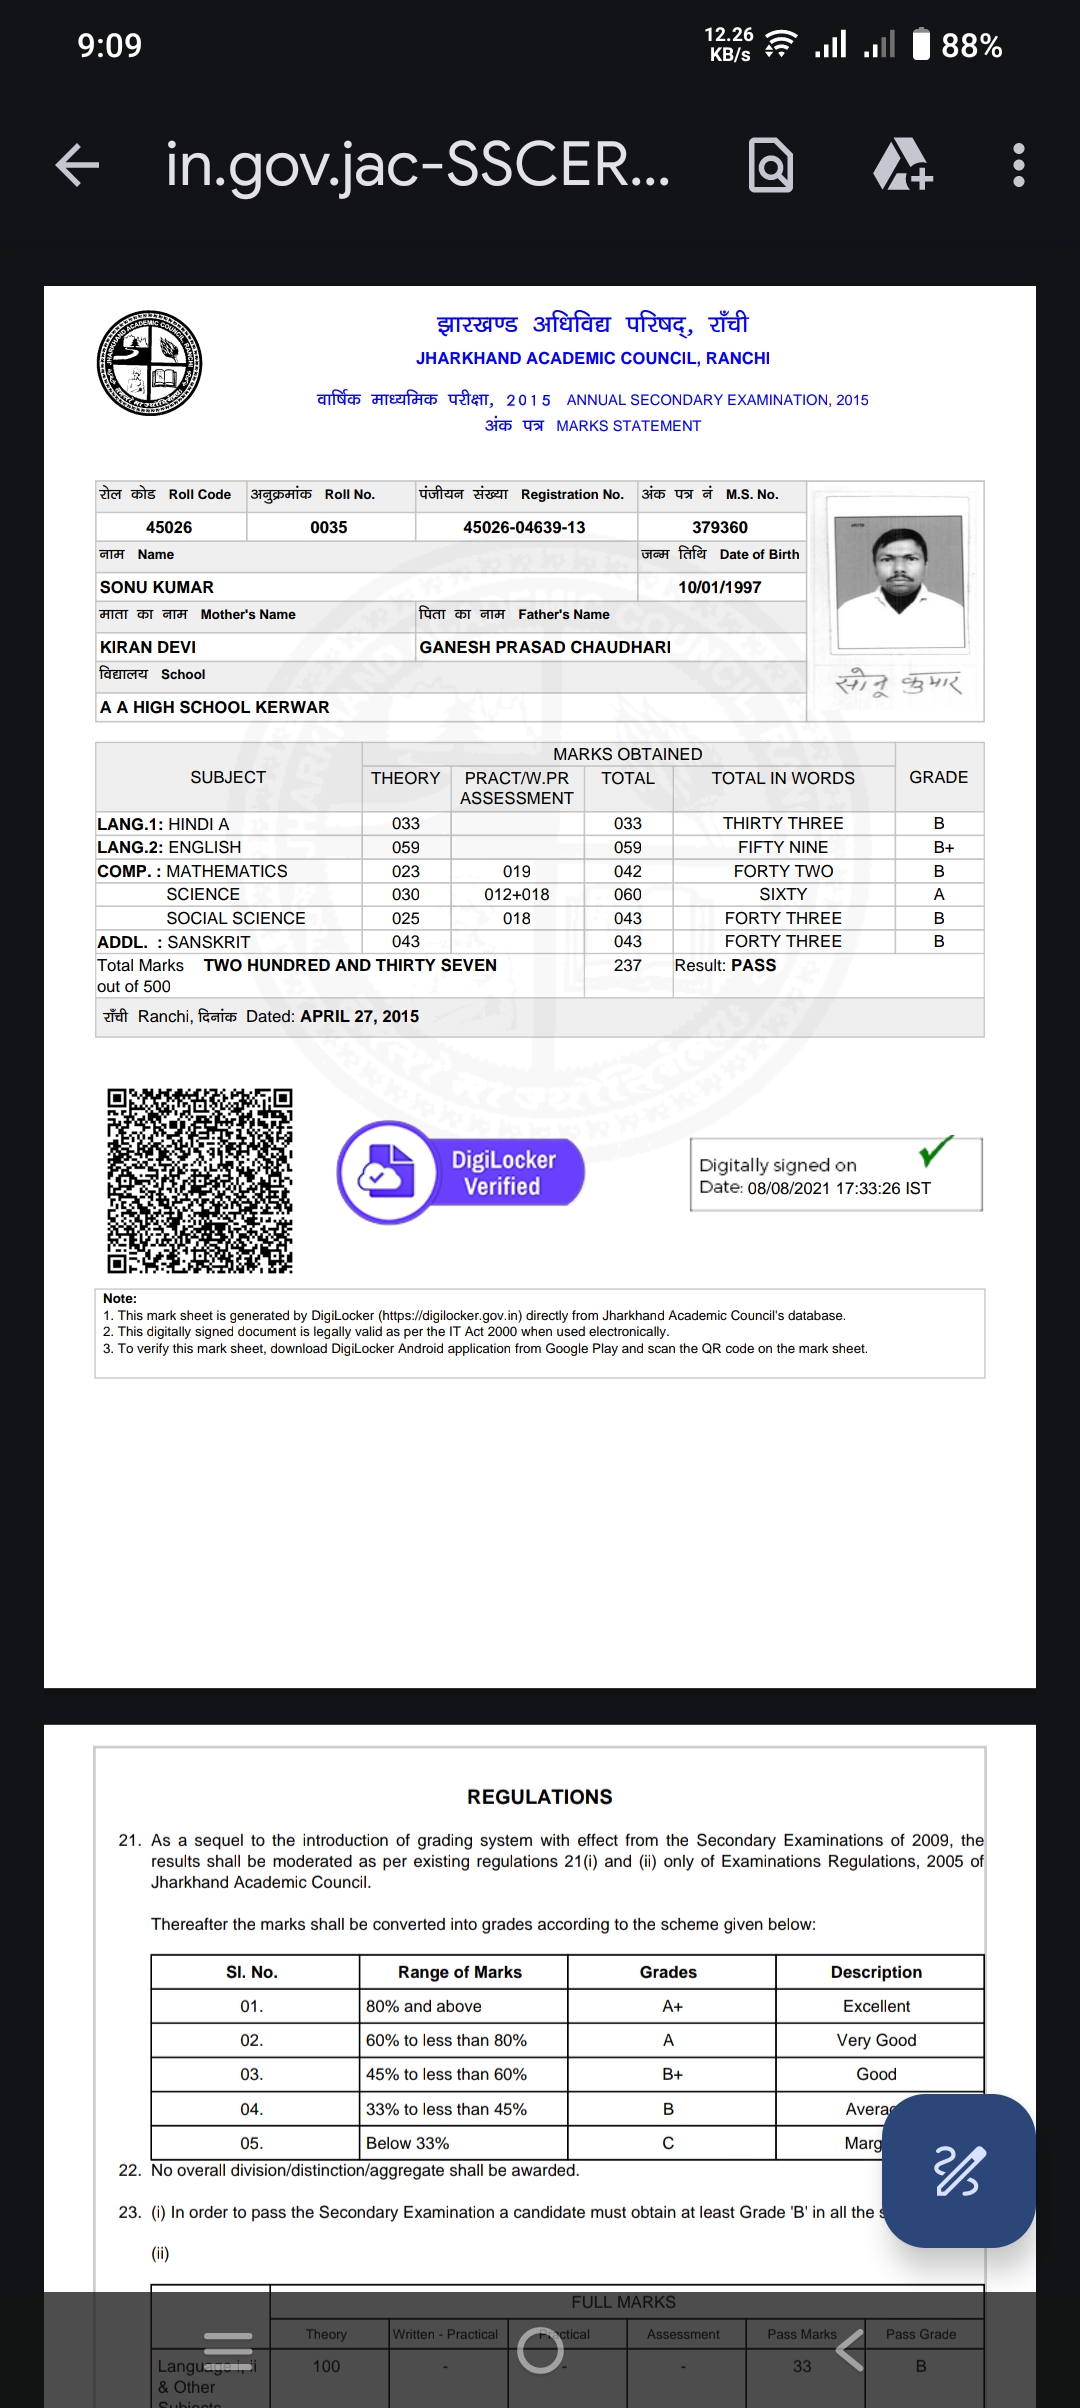
Task: Open find-in-document search icon
Action: [771, 165]
